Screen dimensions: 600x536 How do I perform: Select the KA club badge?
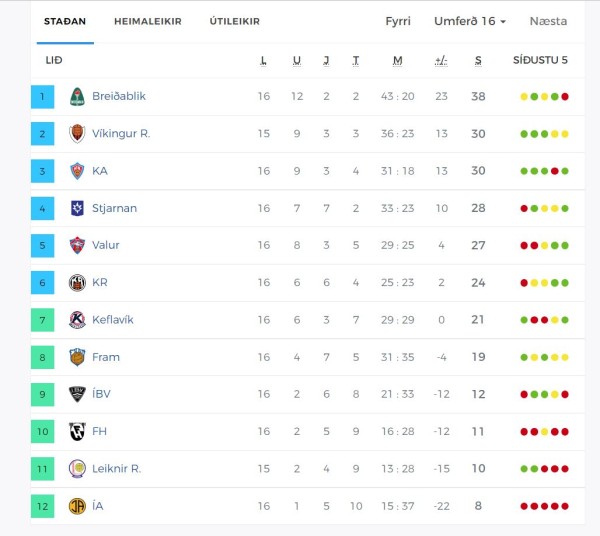pyautogui.click(x=77, y=171)
